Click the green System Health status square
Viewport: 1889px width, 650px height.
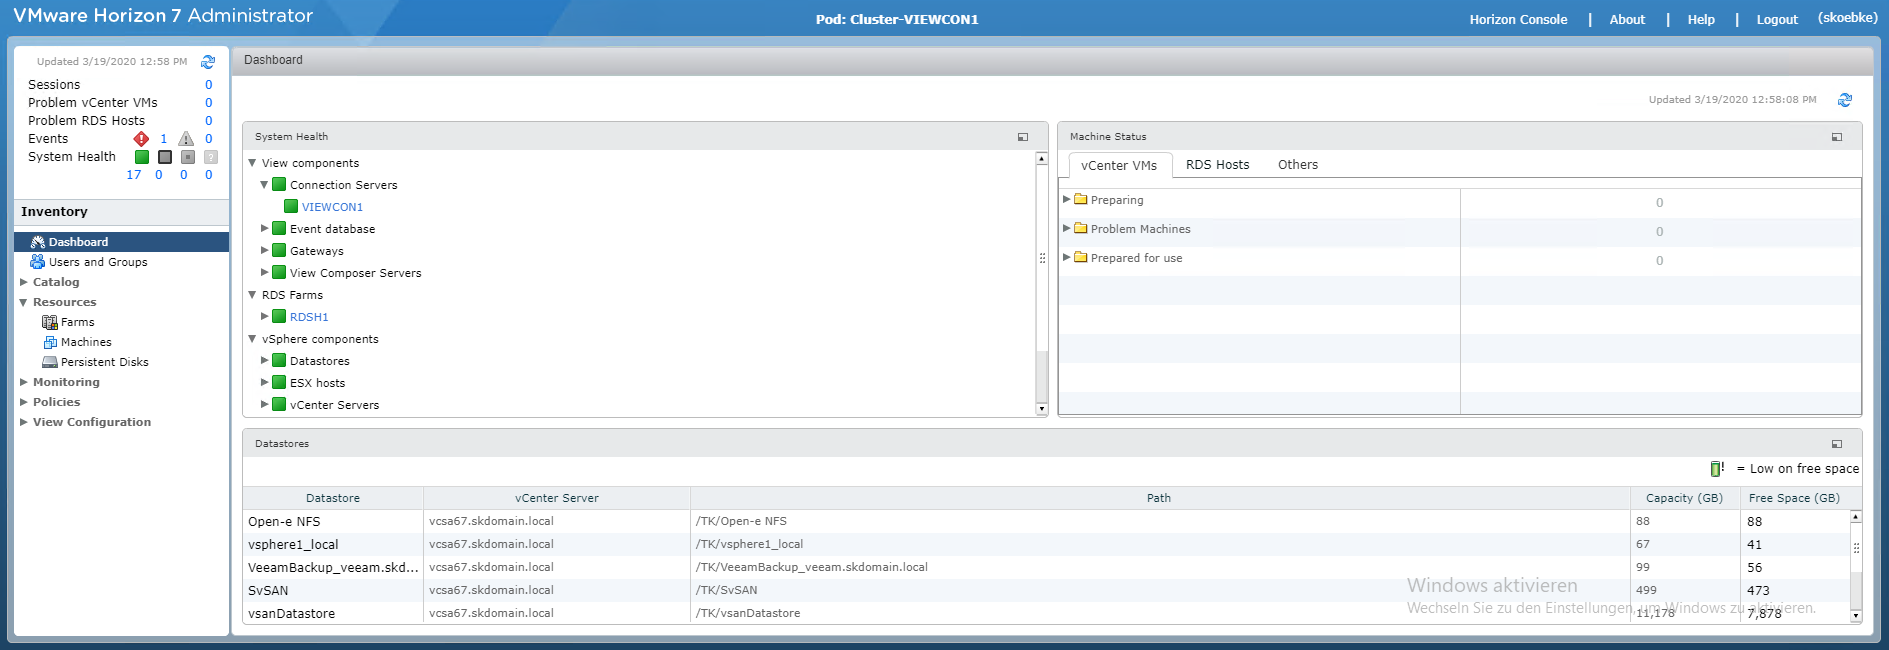click(x=142, y=157)
